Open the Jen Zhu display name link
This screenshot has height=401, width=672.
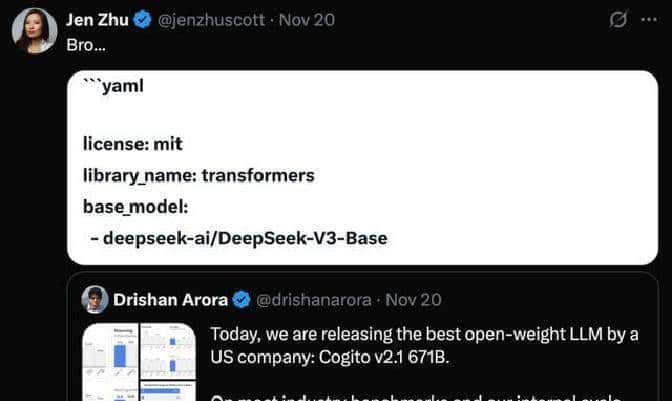pos(95,20)
